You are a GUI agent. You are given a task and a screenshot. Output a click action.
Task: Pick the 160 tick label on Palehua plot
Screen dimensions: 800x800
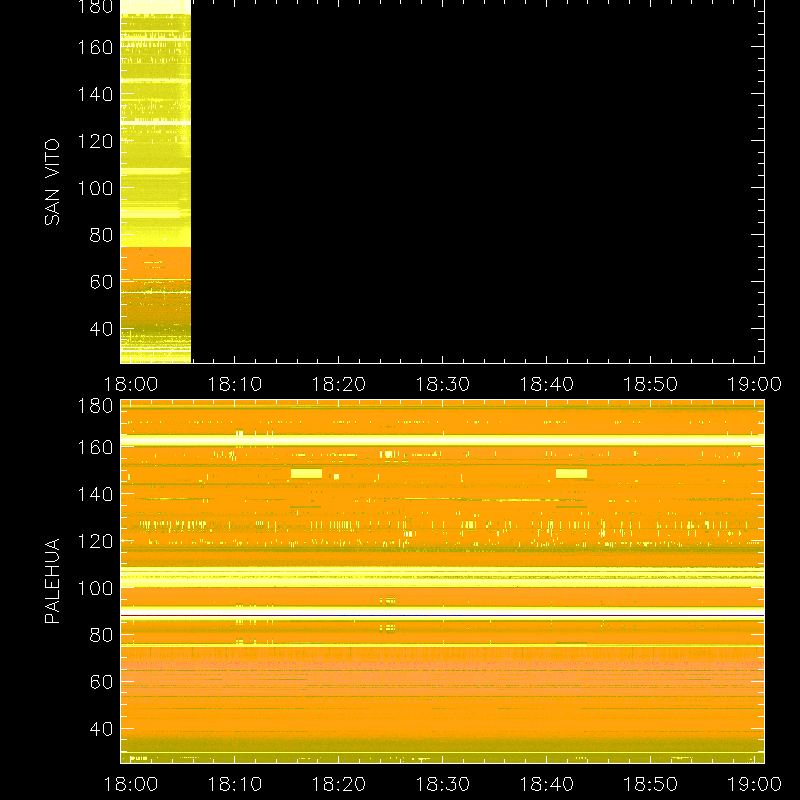tap(95, 447)
